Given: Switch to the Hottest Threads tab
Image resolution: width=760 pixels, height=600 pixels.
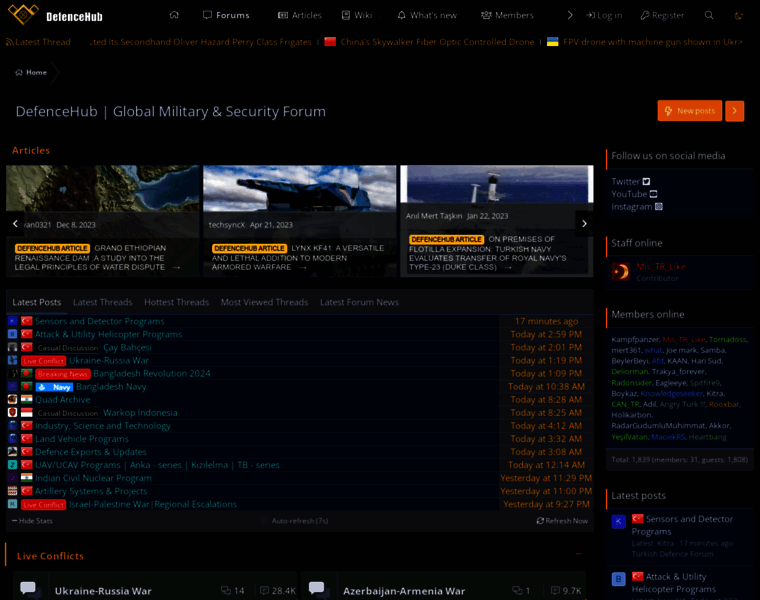Looking at the screenshot, I should 176,302.
